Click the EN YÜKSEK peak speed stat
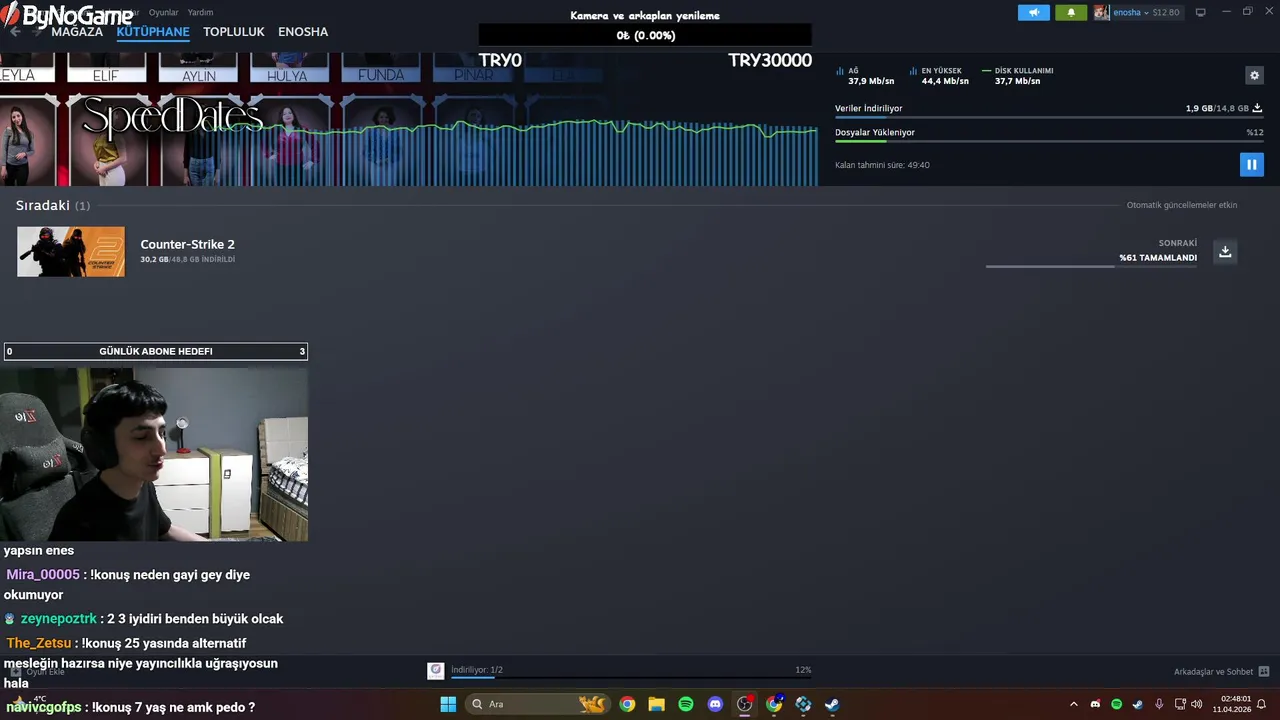 [x=939, y=76]
